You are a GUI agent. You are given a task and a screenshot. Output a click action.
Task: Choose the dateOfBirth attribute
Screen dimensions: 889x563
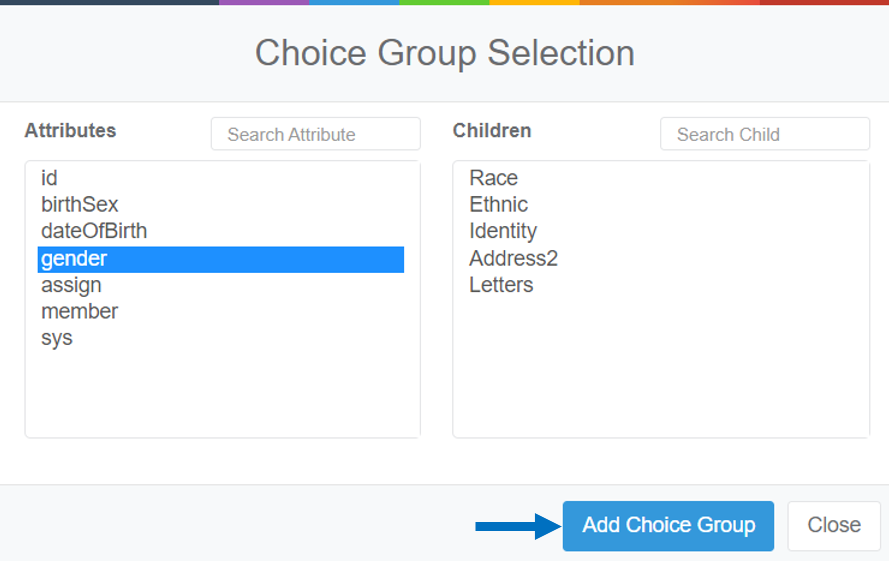[x=94, y=231]
